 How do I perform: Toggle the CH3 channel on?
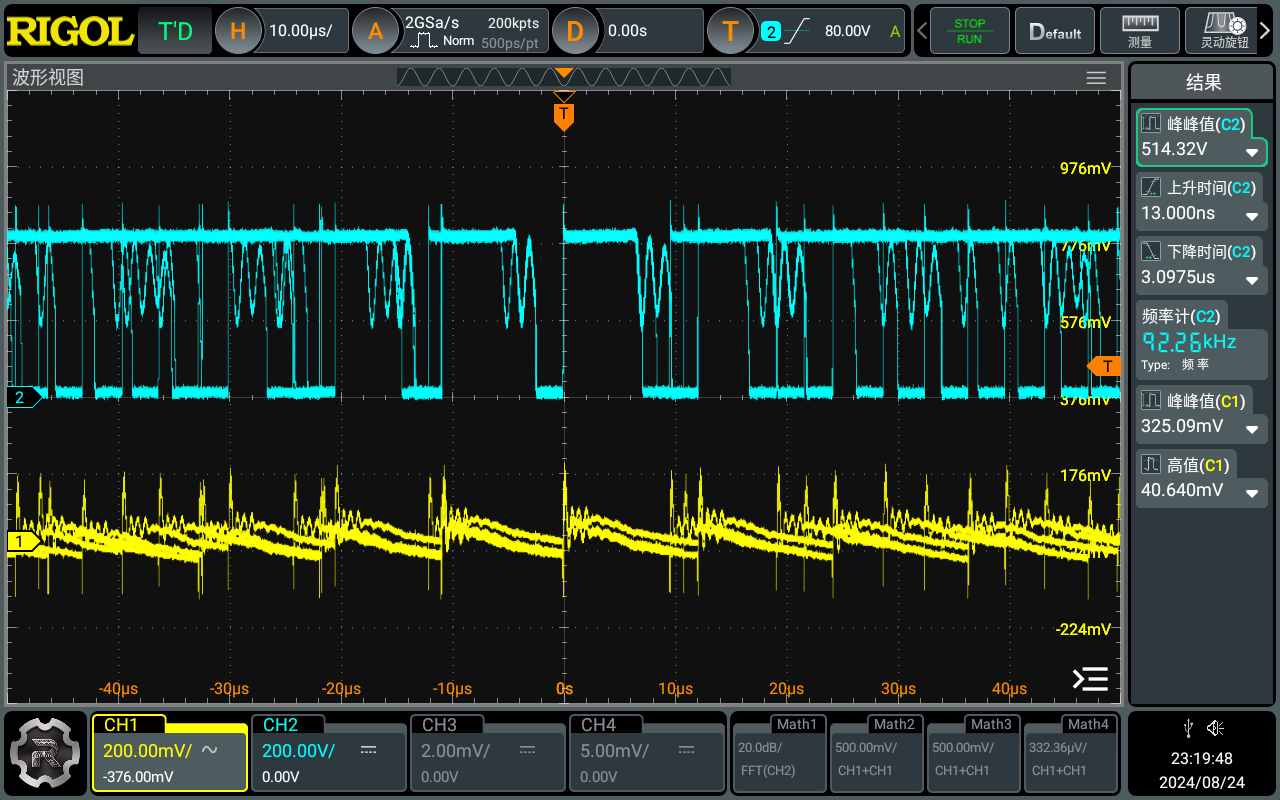pyautogui.click(x=486, y=752)
